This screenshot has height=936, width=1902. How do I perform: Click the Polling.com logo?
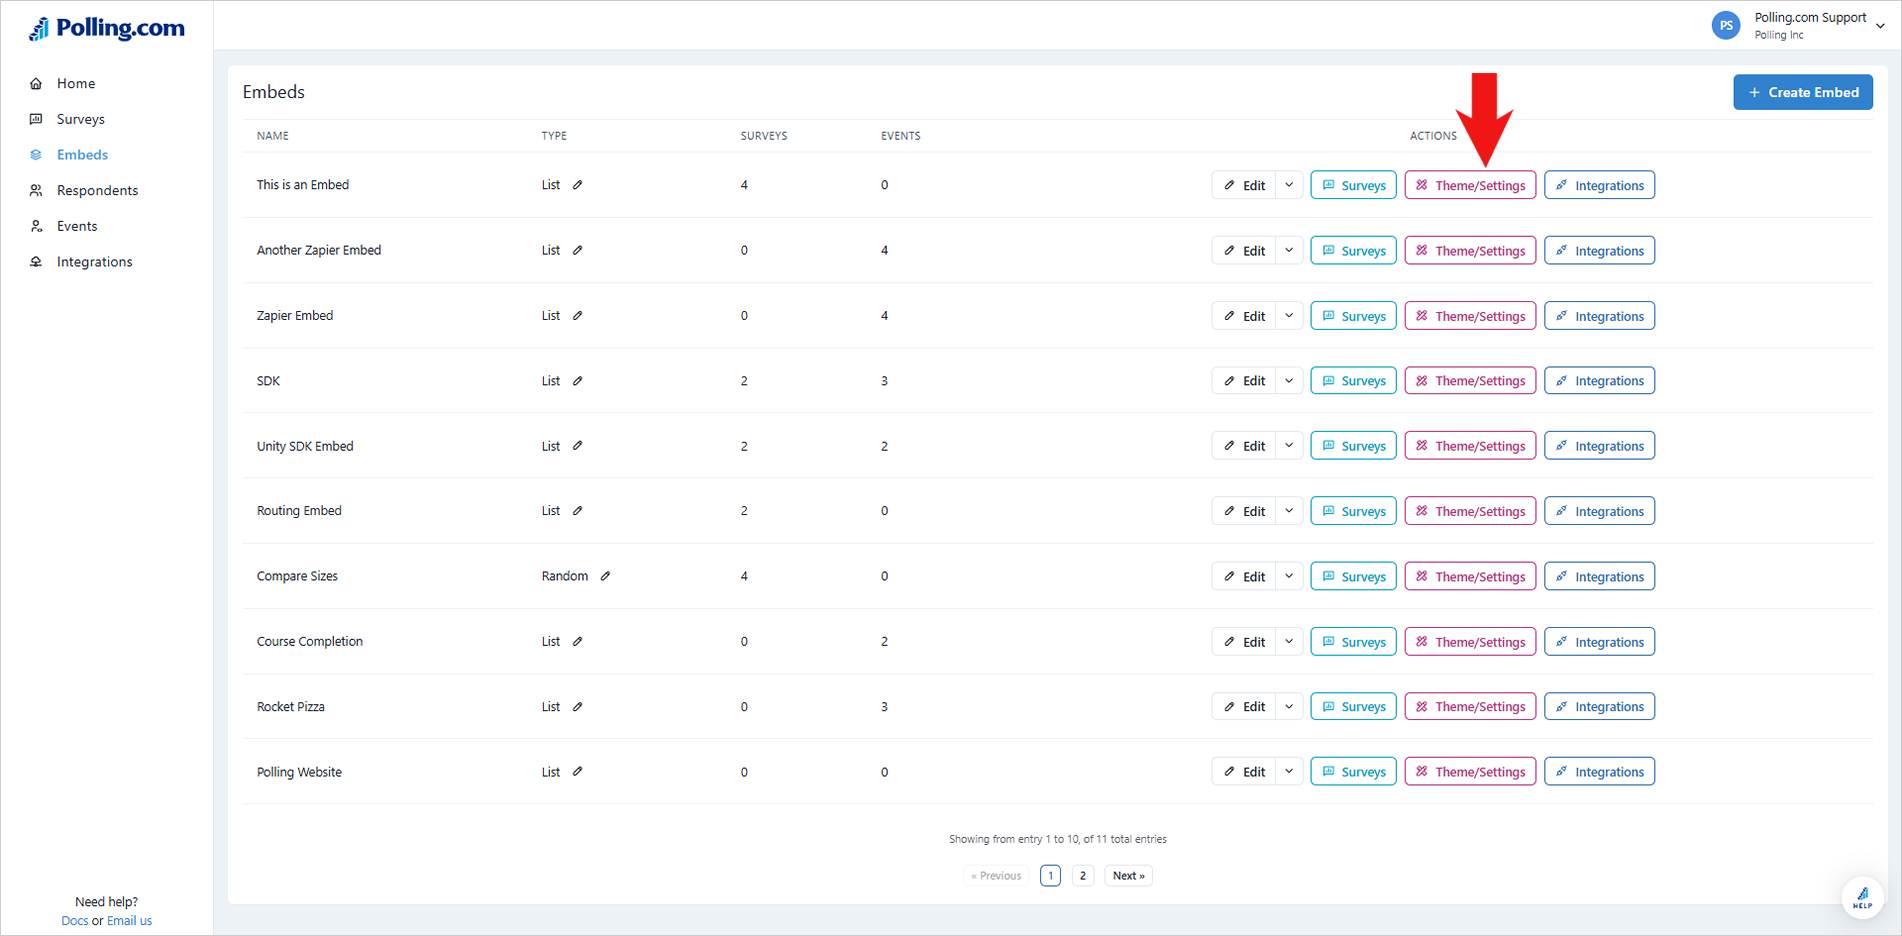(x=106, y=28)
